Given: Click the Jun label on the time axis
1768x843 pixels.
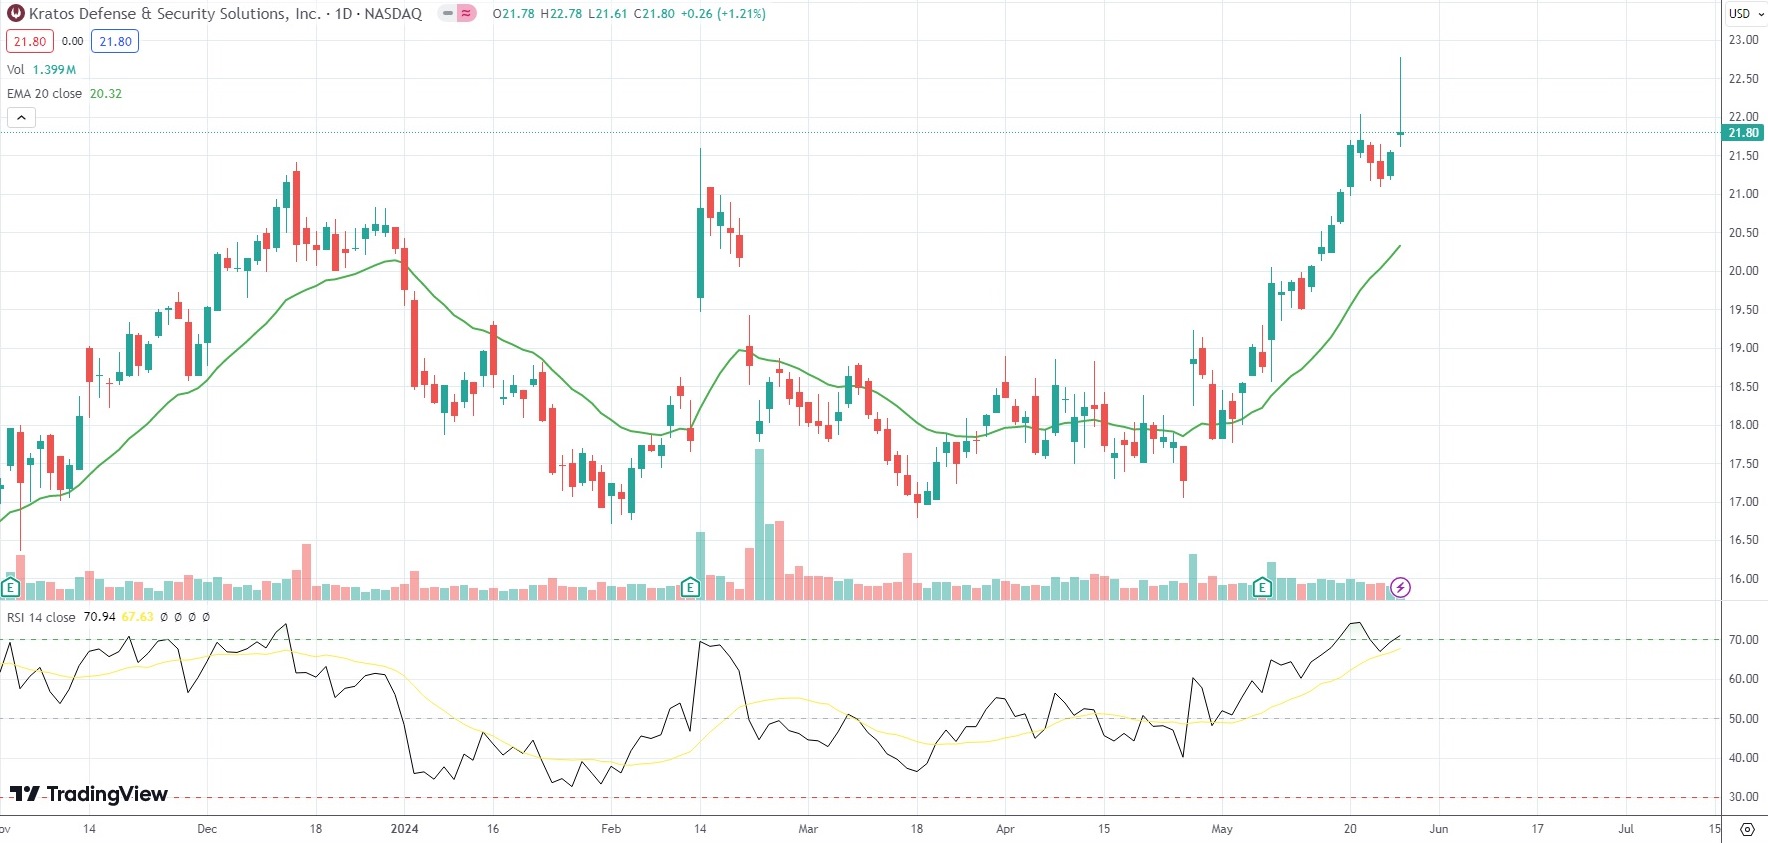Looking at the screenshot, I should [1438, 829].
